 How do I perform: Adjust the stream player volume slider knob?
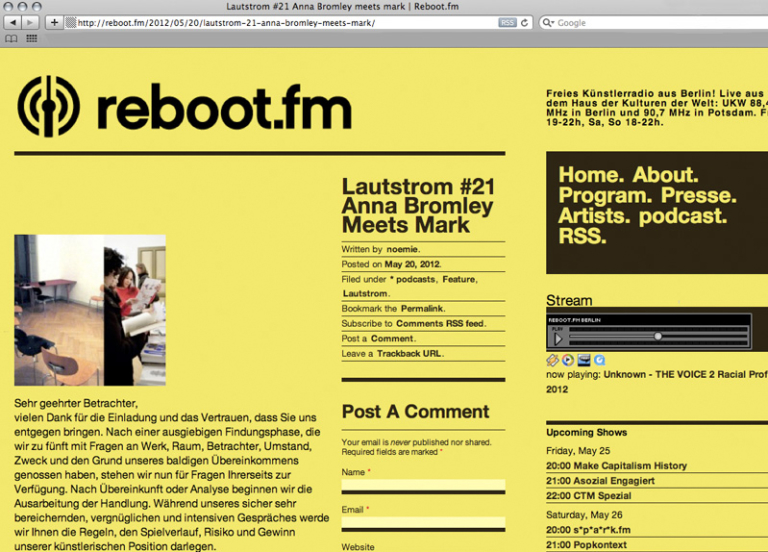[x=658, y=336]
